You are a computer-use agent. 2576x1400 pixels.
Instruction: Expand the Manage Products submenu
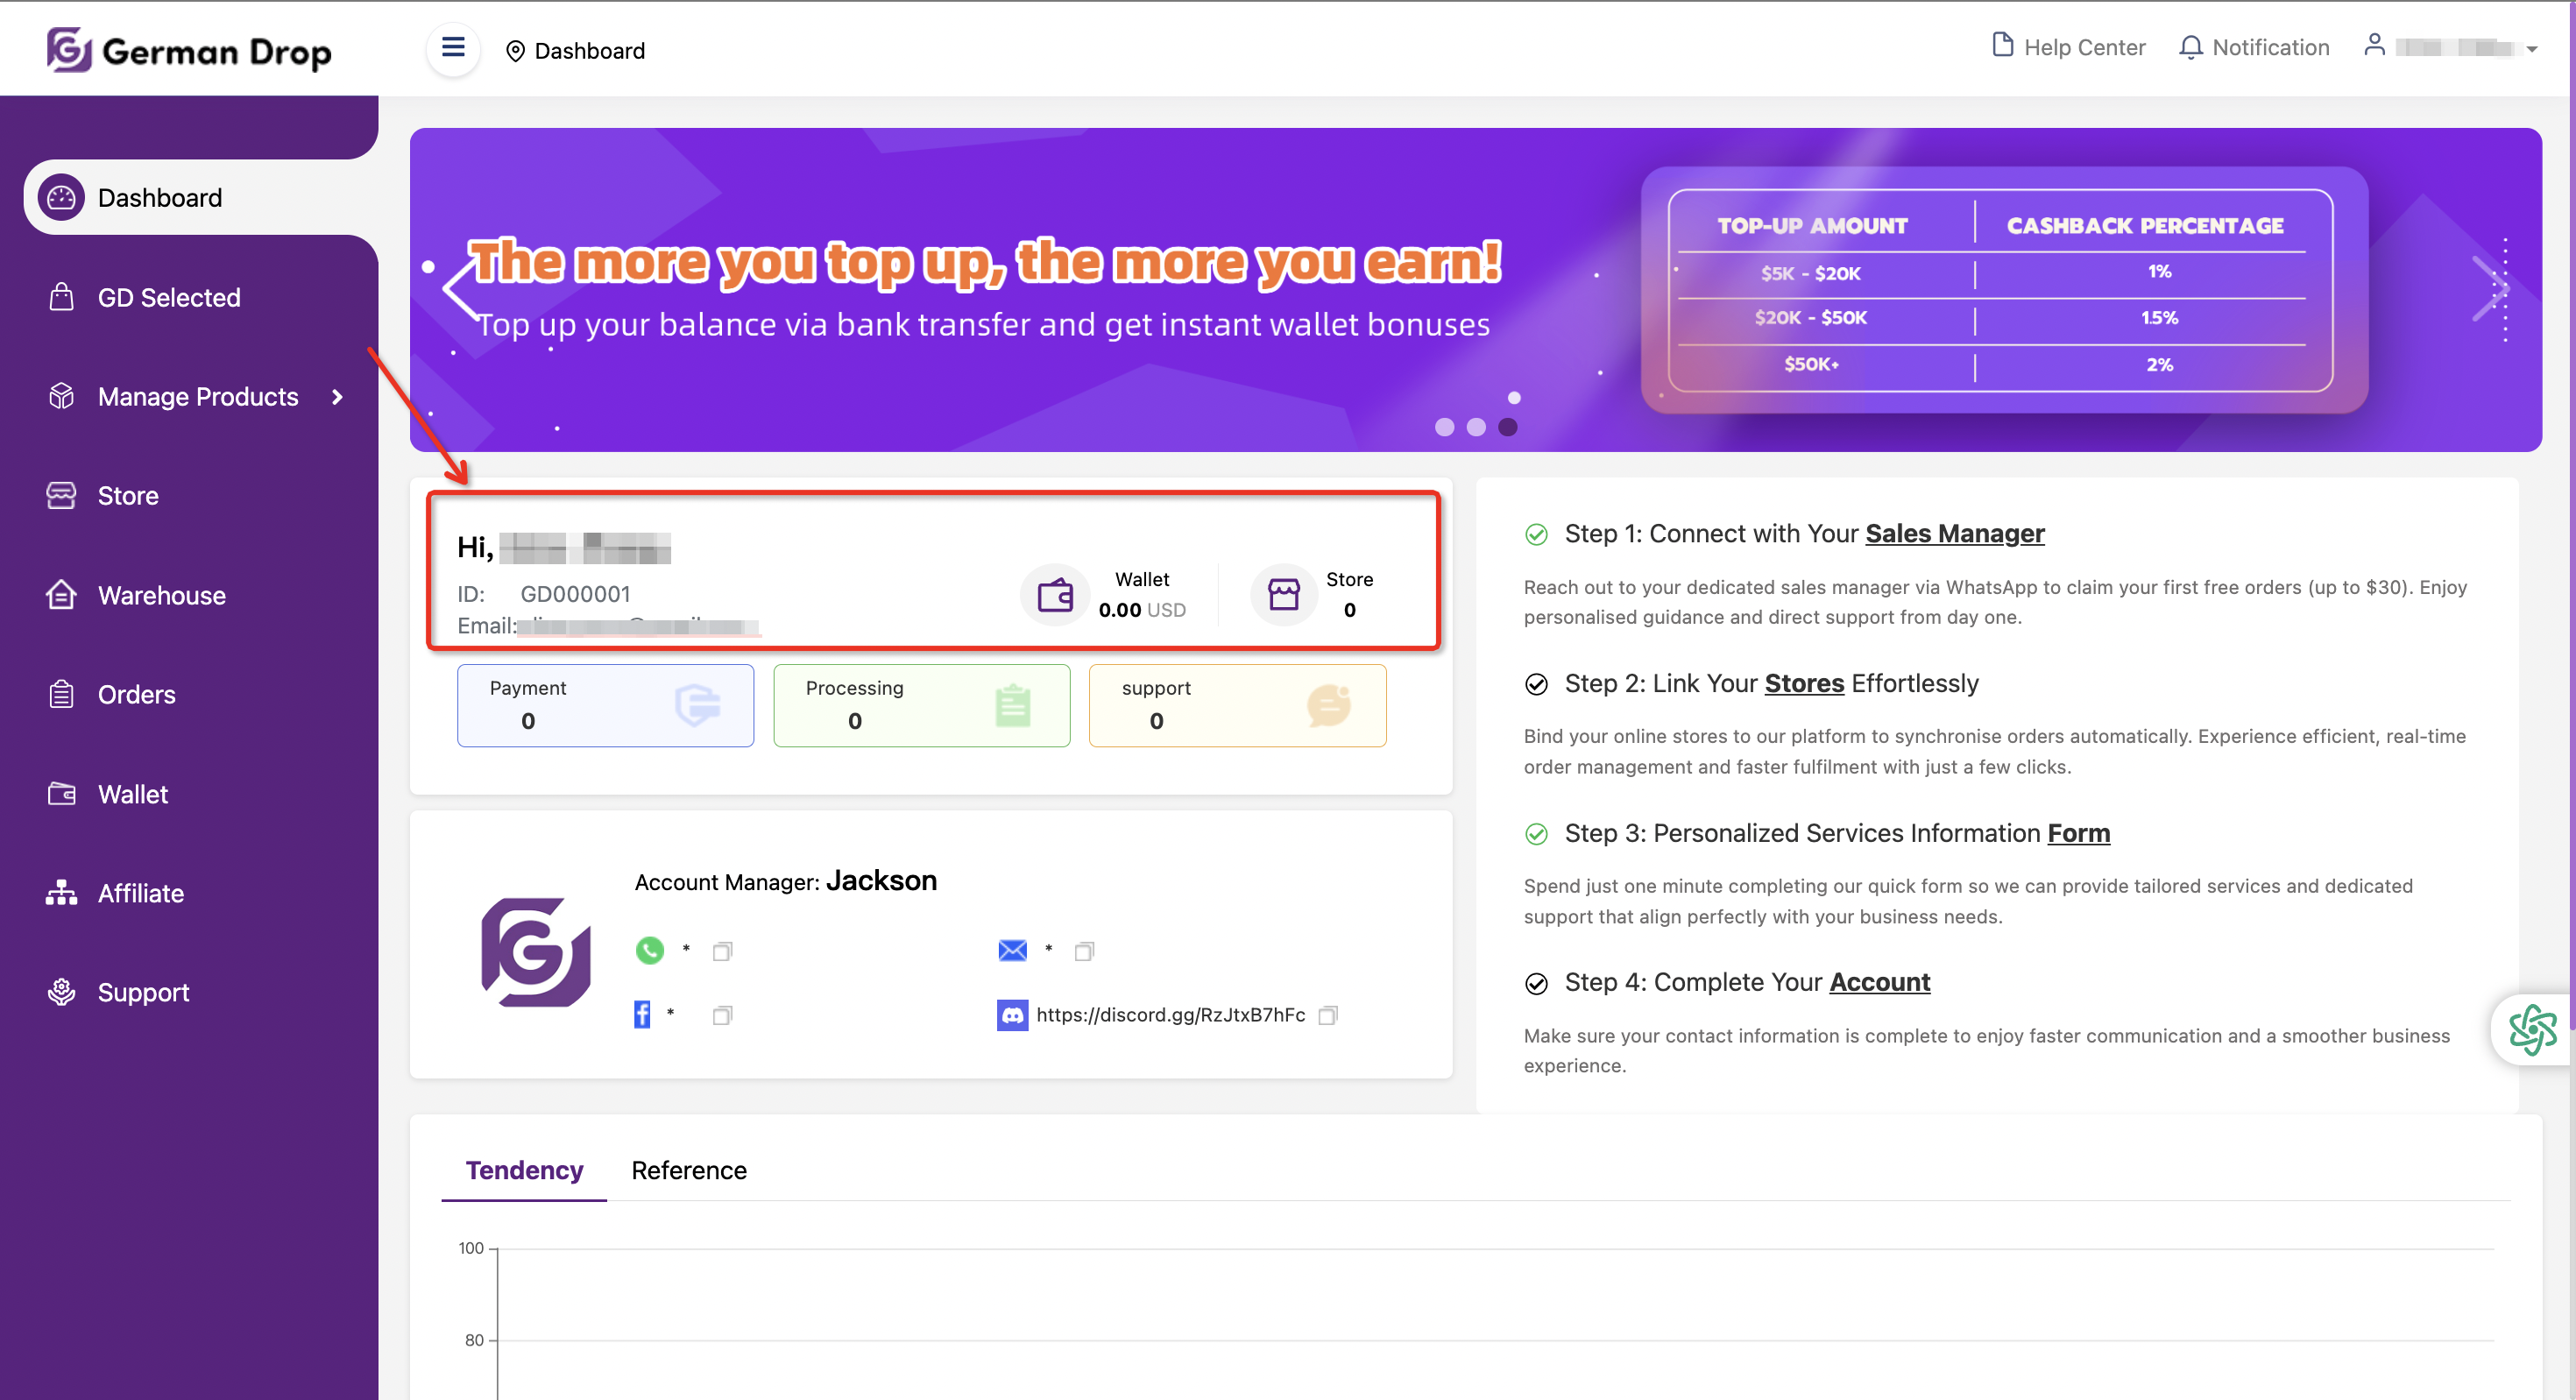coord(337,397)
